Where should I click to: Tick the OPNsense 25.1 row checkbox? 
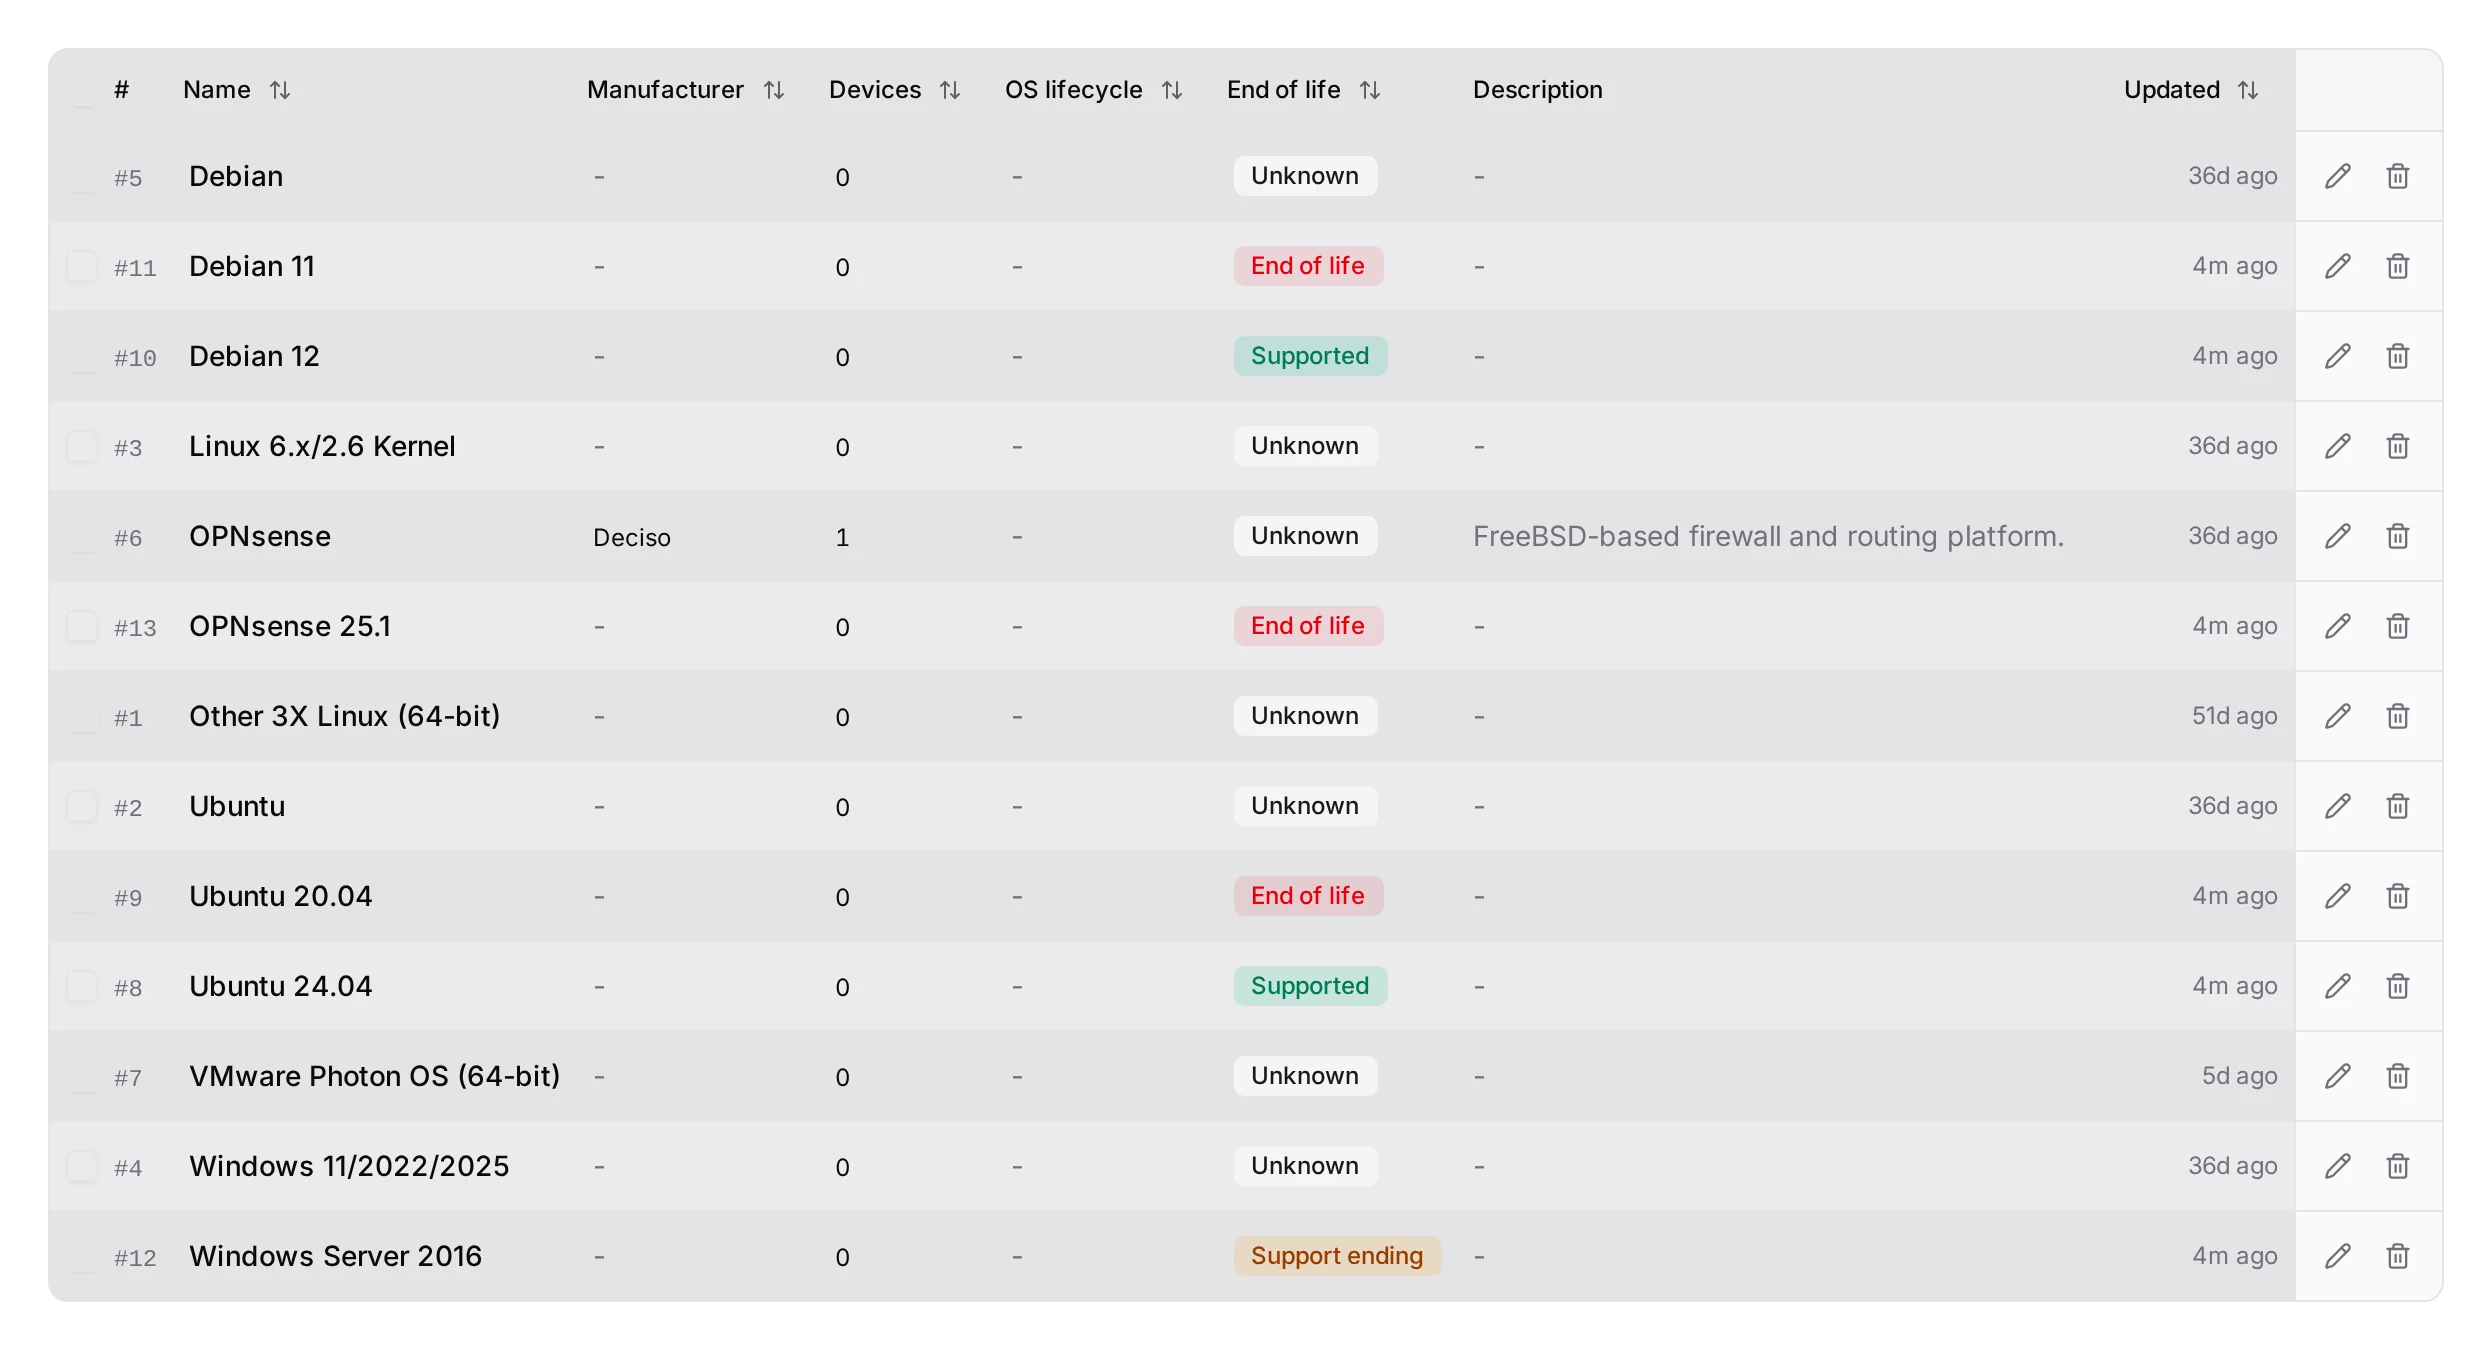82,626
